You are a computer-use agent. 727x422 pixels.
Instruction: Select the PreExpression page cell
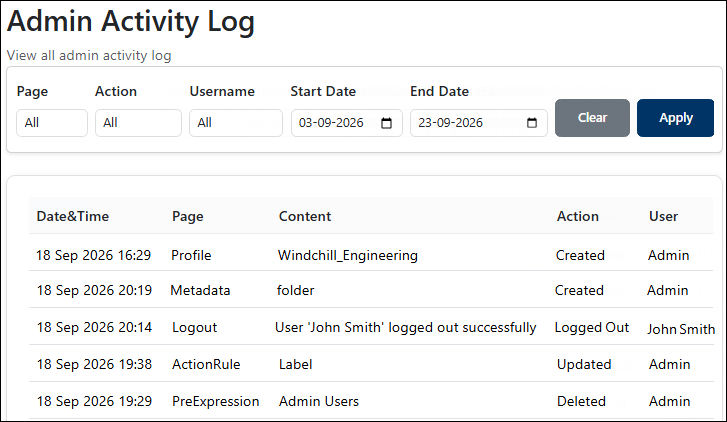coord(216,402)
